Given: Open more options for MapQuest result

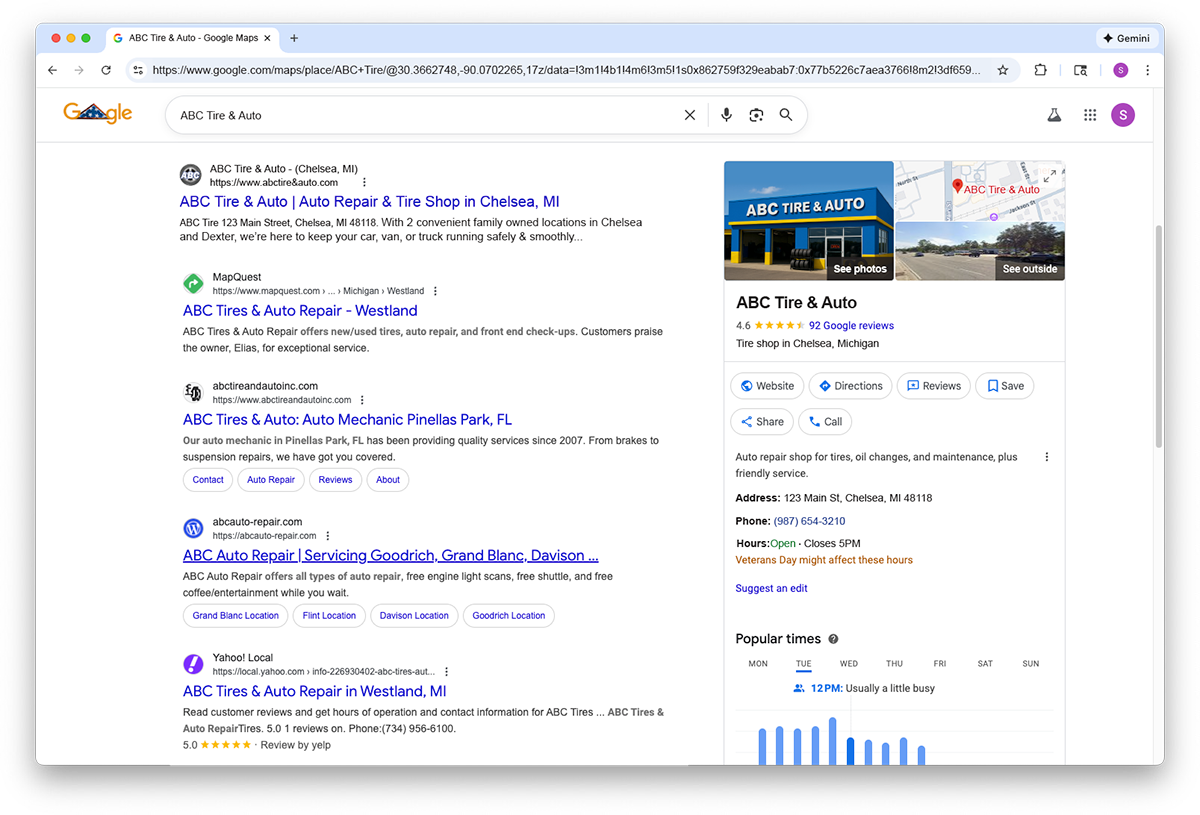Looking at the screenshot, I should click(435, 291).
